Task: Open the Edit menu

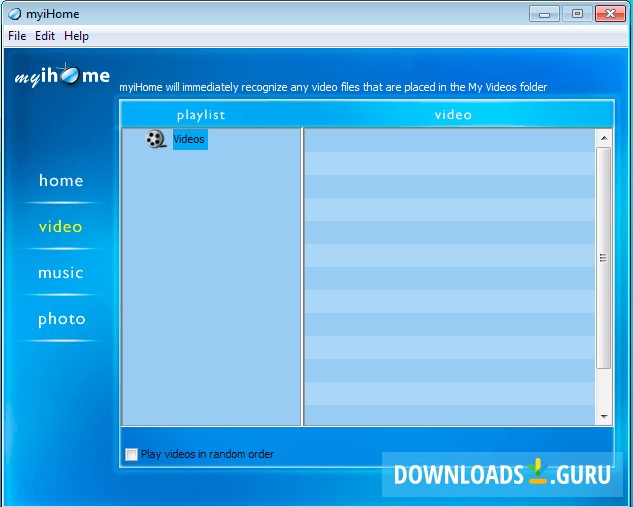Action: [45, 36]
